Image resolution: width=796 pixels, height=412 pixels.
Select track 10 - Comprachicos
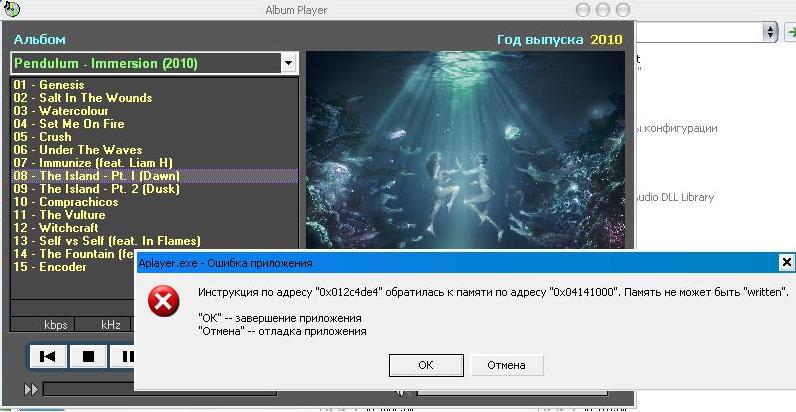point(154,202)
